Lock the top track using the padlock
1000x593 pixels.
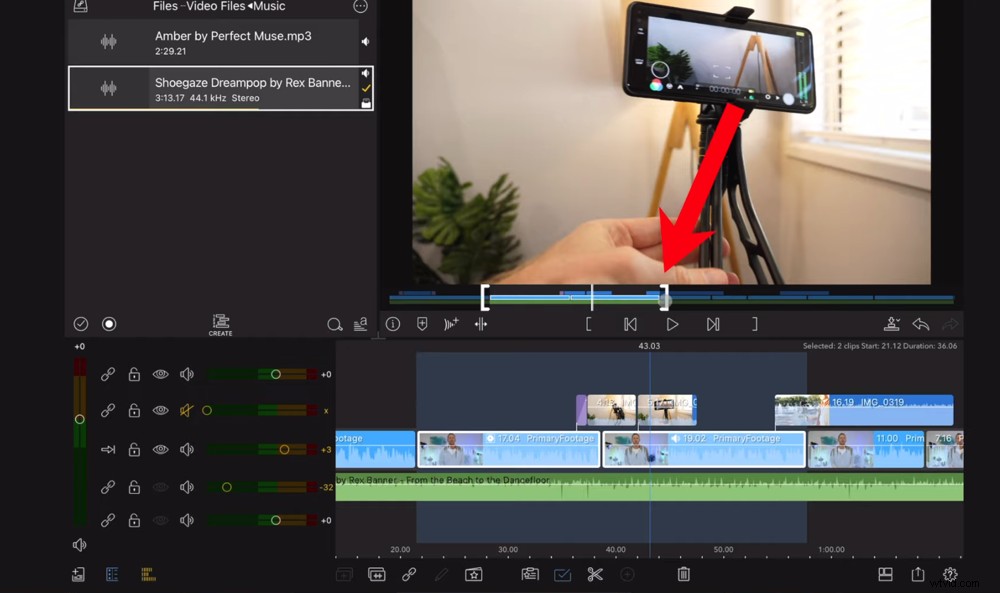coord(133,373)
